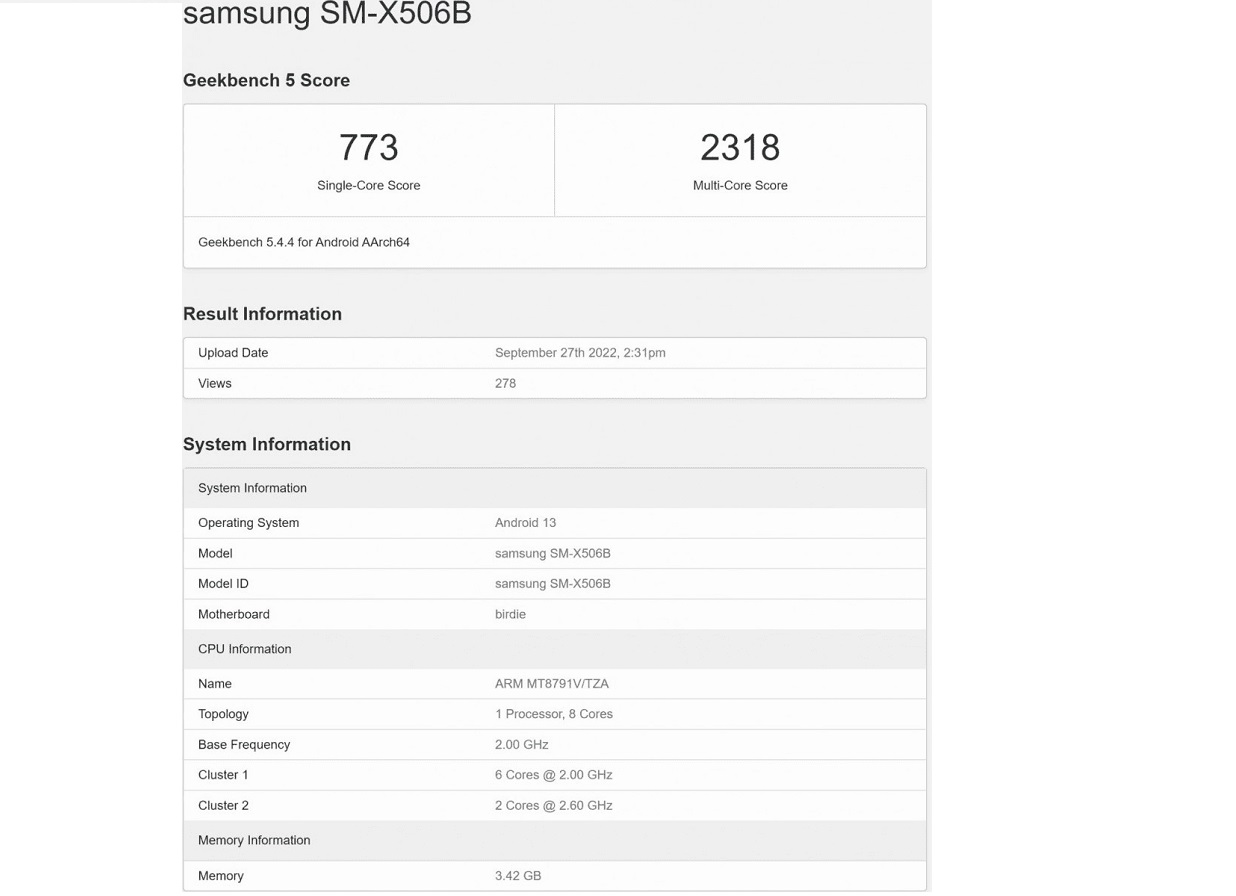The image size is (1236, 896).
Task: Click the 'ARM MT8791V/TZA' value
Action: (x=552, y=684)
